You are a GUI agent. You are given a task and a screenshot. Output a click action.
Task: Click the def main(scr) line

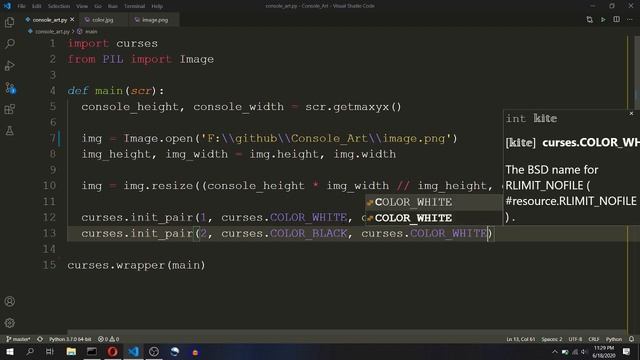116,91
